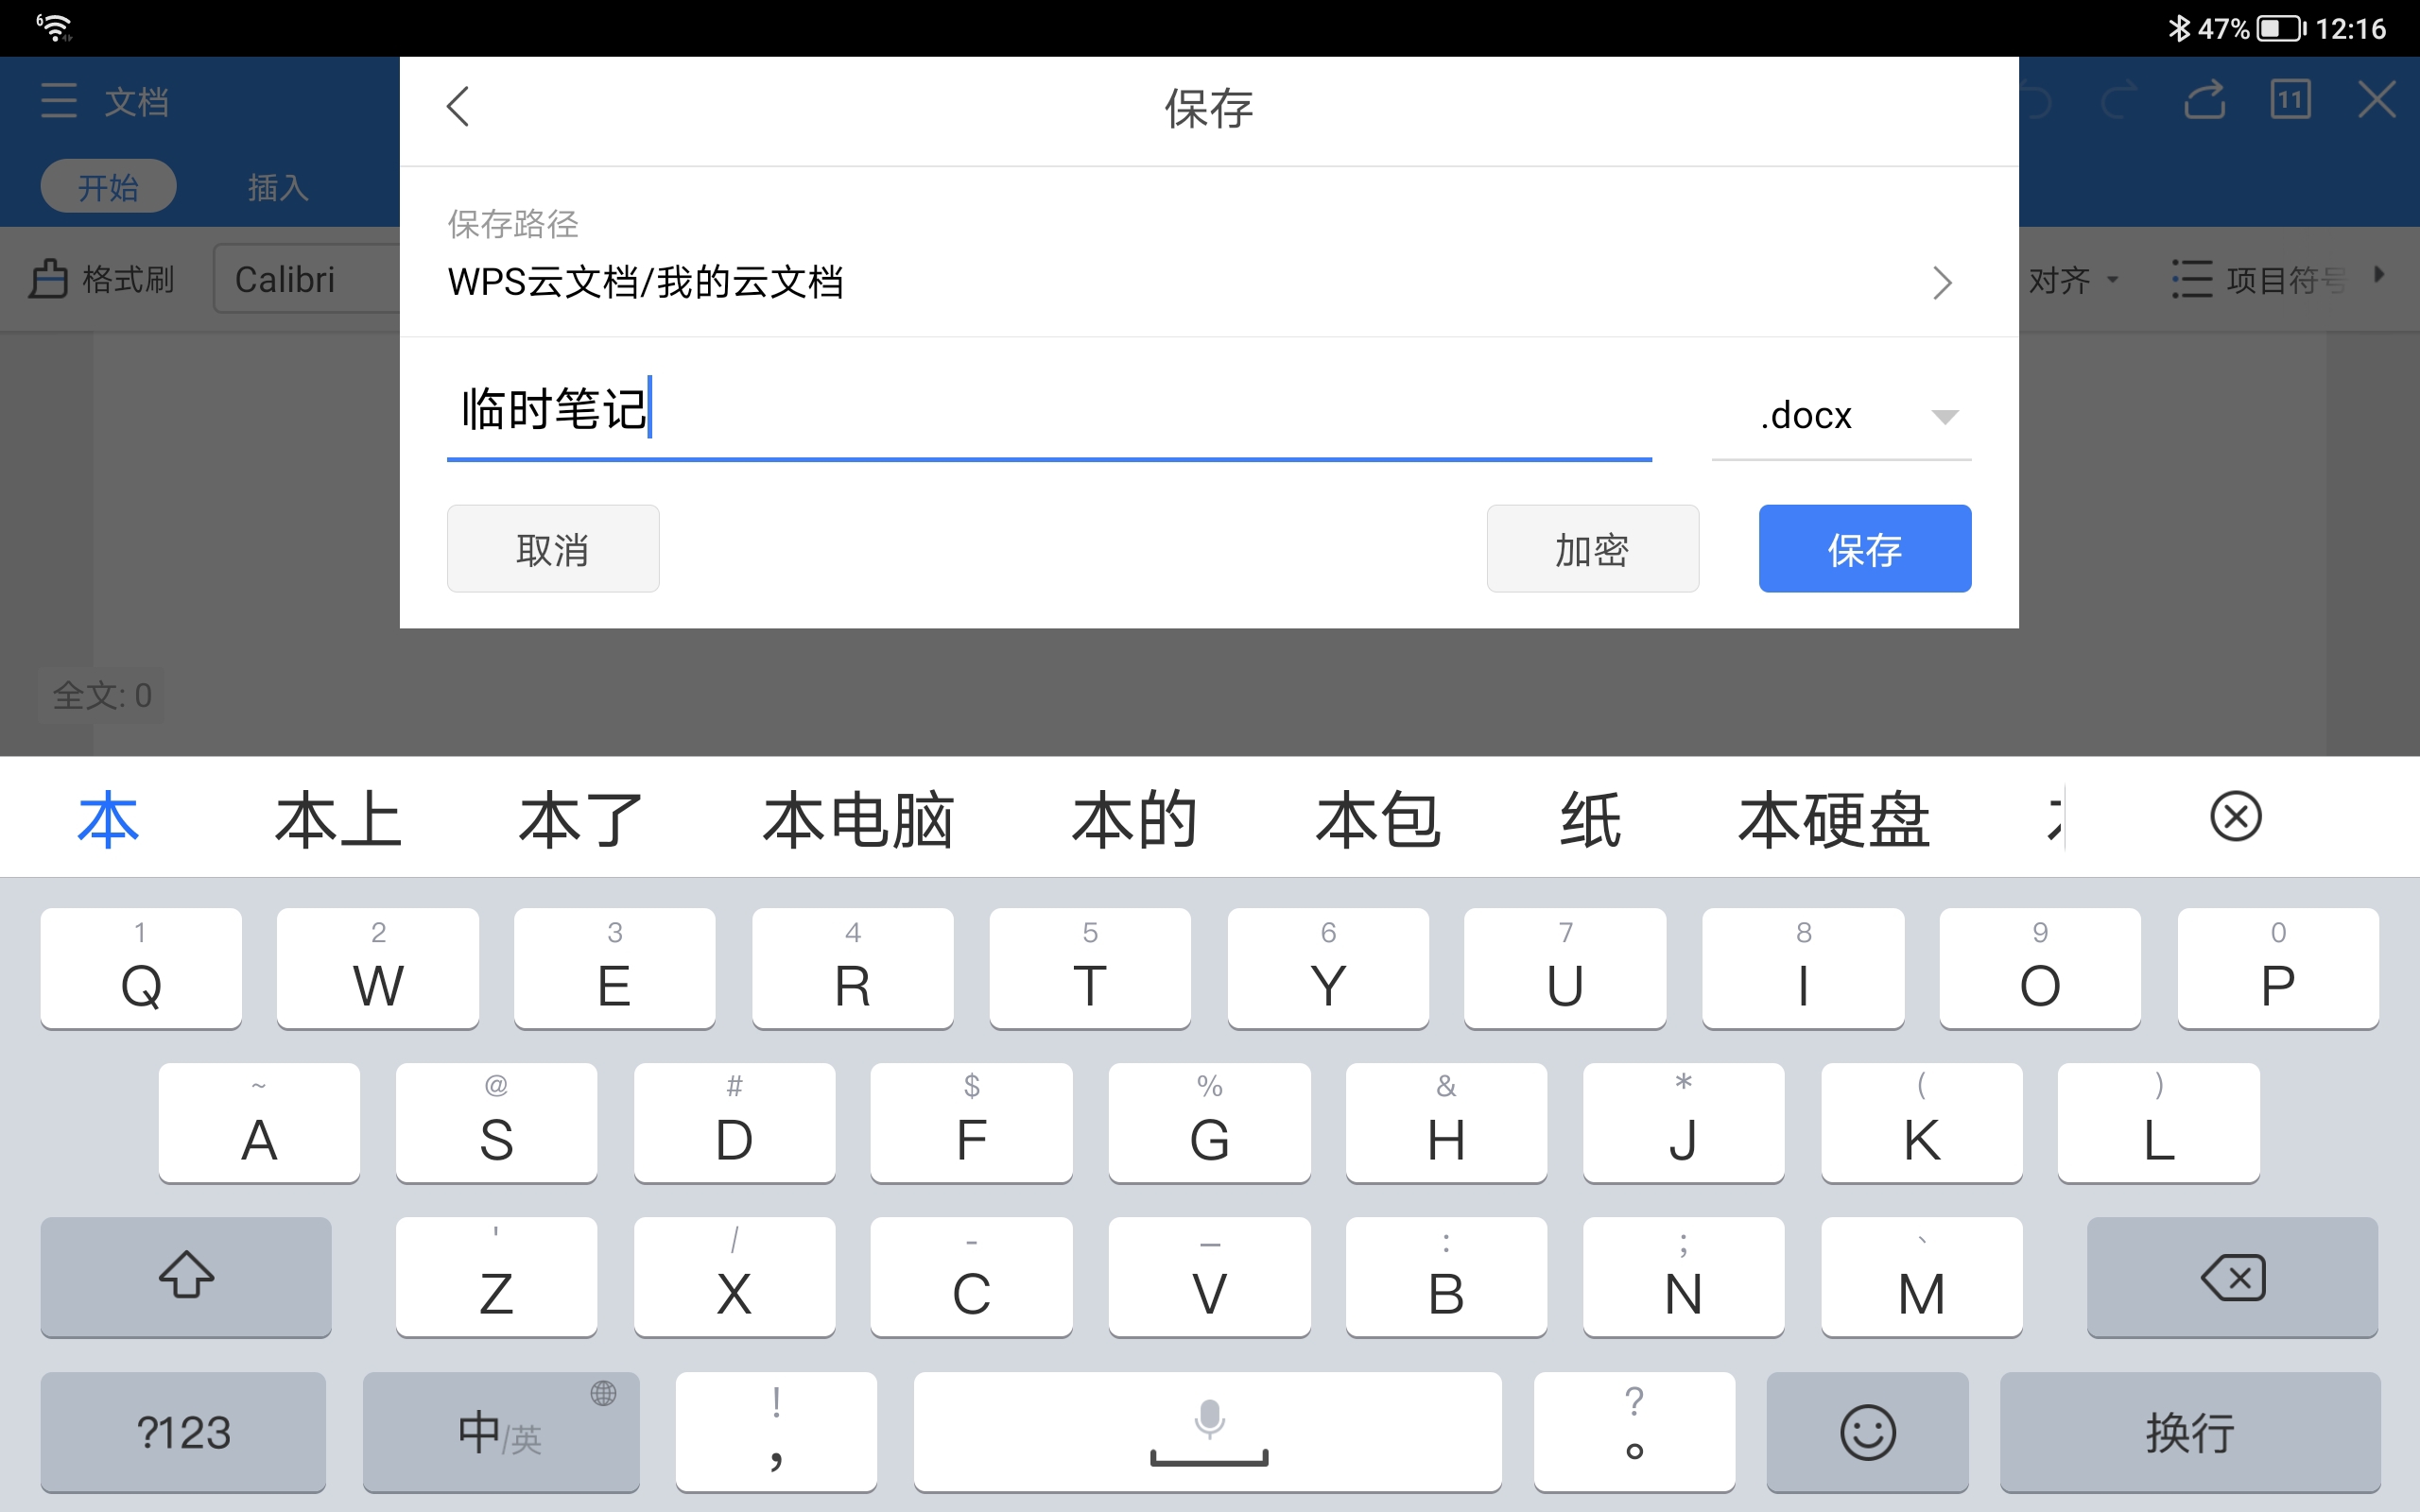
Task: Select the 格式刷 format painter tool
Action: pyautogui.click(x=101, y=280)
